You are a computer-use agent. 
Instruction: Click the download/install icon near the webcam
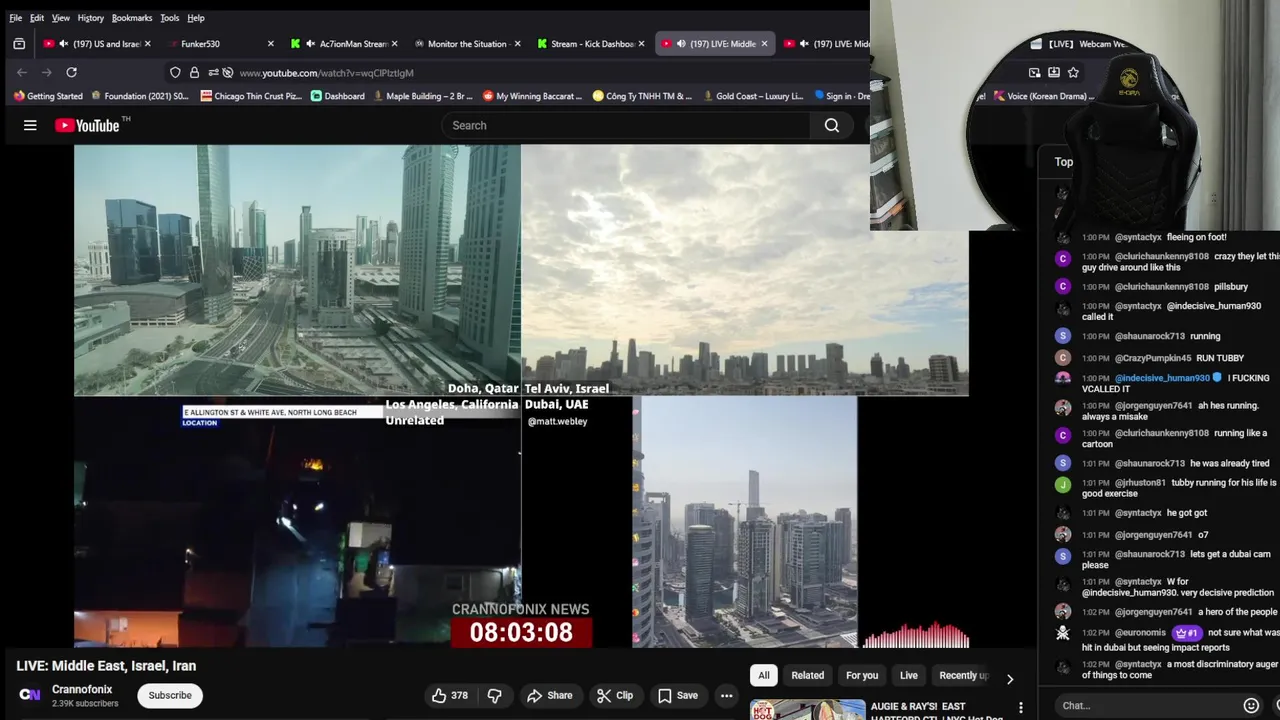coord(1053,72)
